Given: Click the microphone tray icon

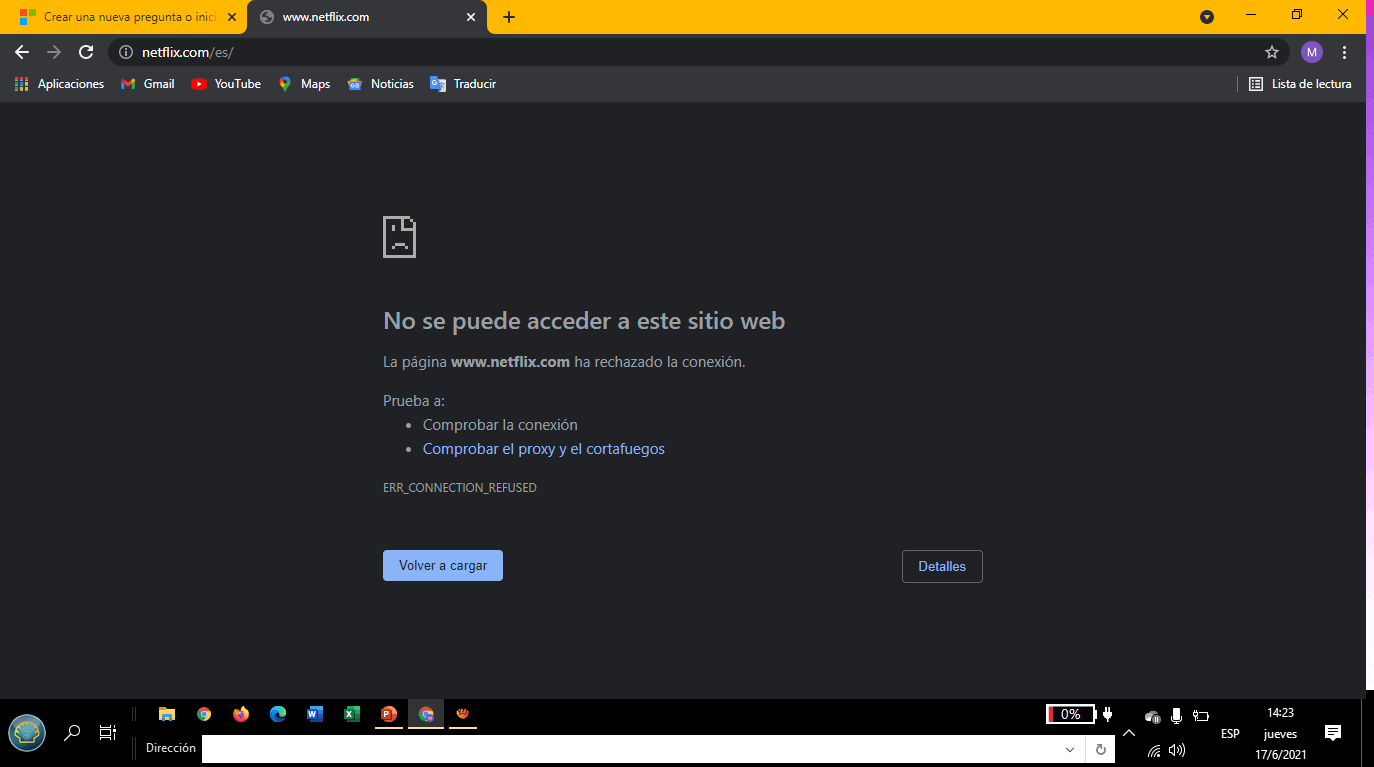Looking at the screenshot, I should [1177, 716].
